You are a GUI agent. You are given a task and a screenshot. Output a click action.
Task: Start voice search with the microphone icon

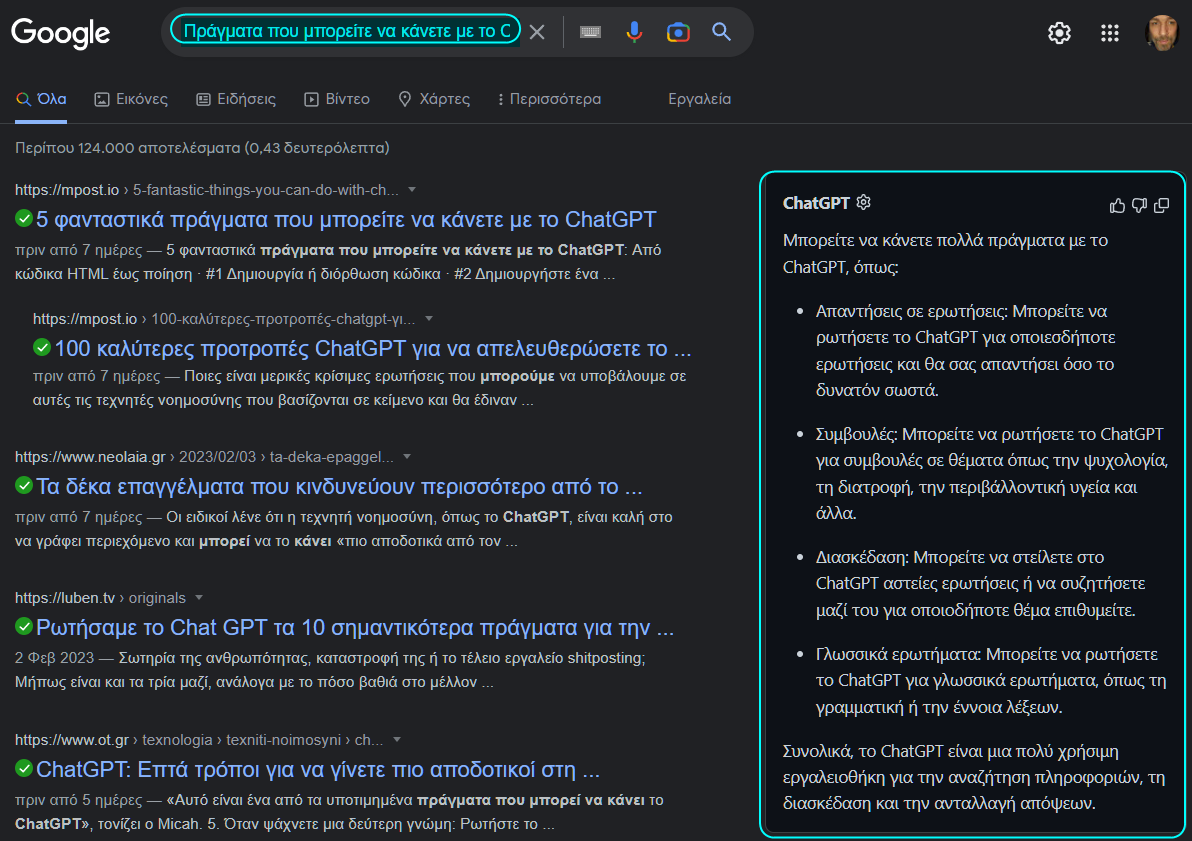(x=634, y=32)
